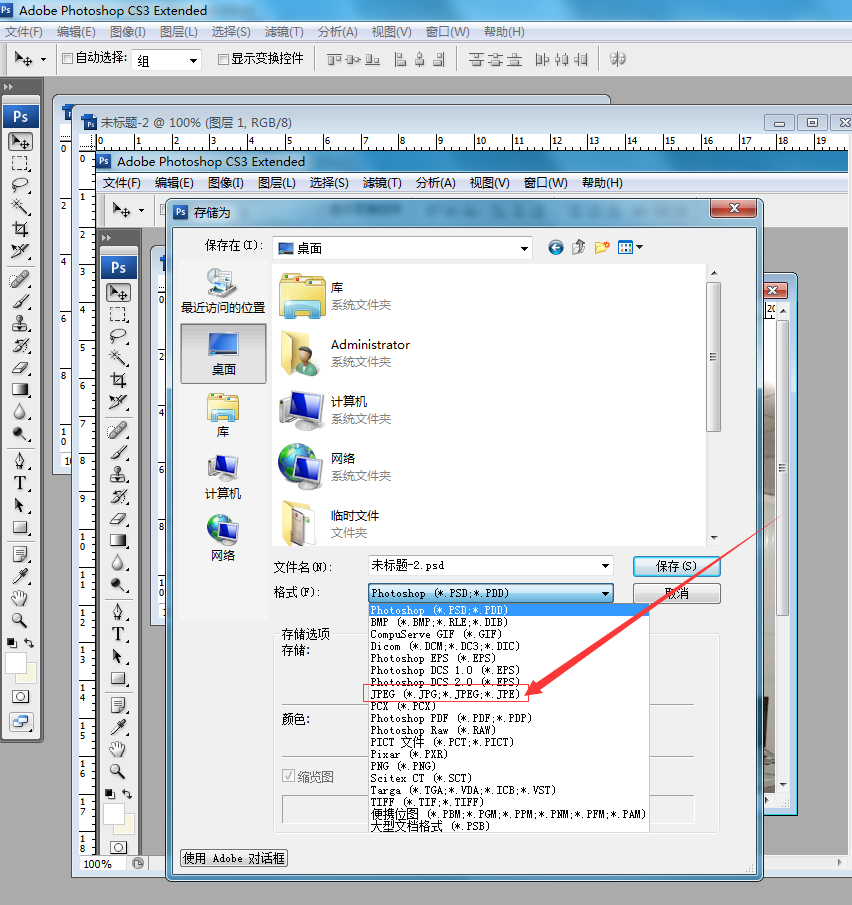Pick the Magic Wand tool in the outermost toolbox
Screen dimensions: 852x905
coord(20,206)
